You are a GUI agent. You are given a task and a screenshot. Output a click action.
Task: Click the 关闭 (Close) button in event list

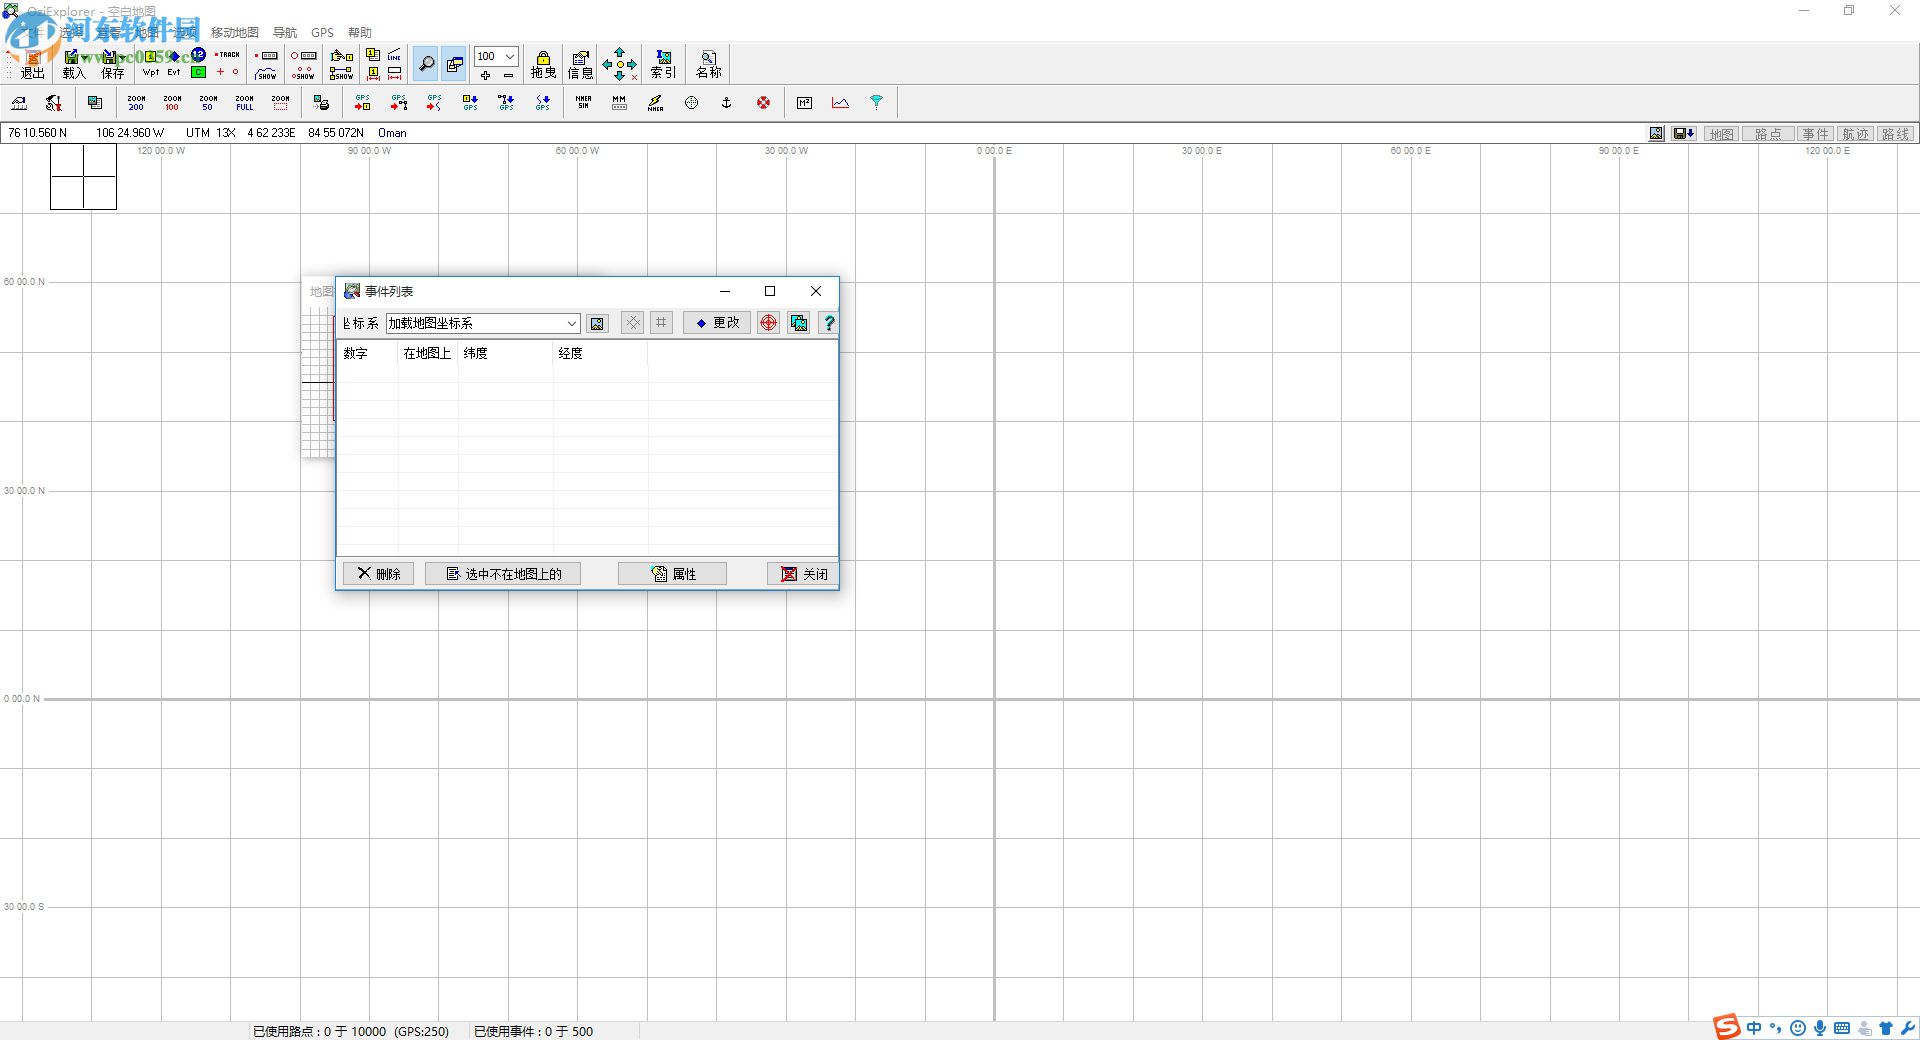point(803,574)
